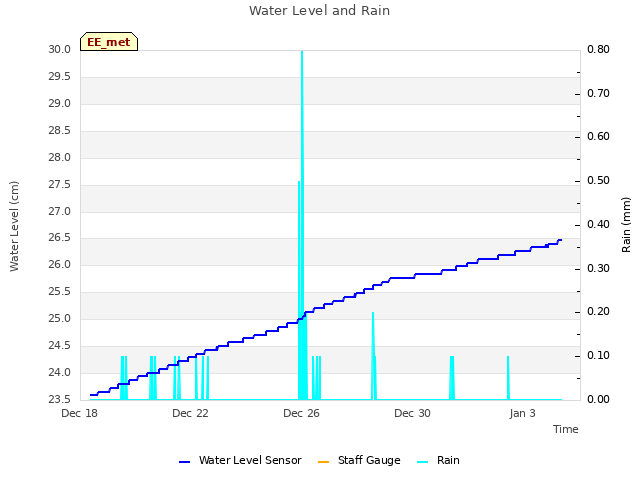The image size is (640, 480).
Task: Click the 26.5 water level tick label
Action: (x=60, y=238)
